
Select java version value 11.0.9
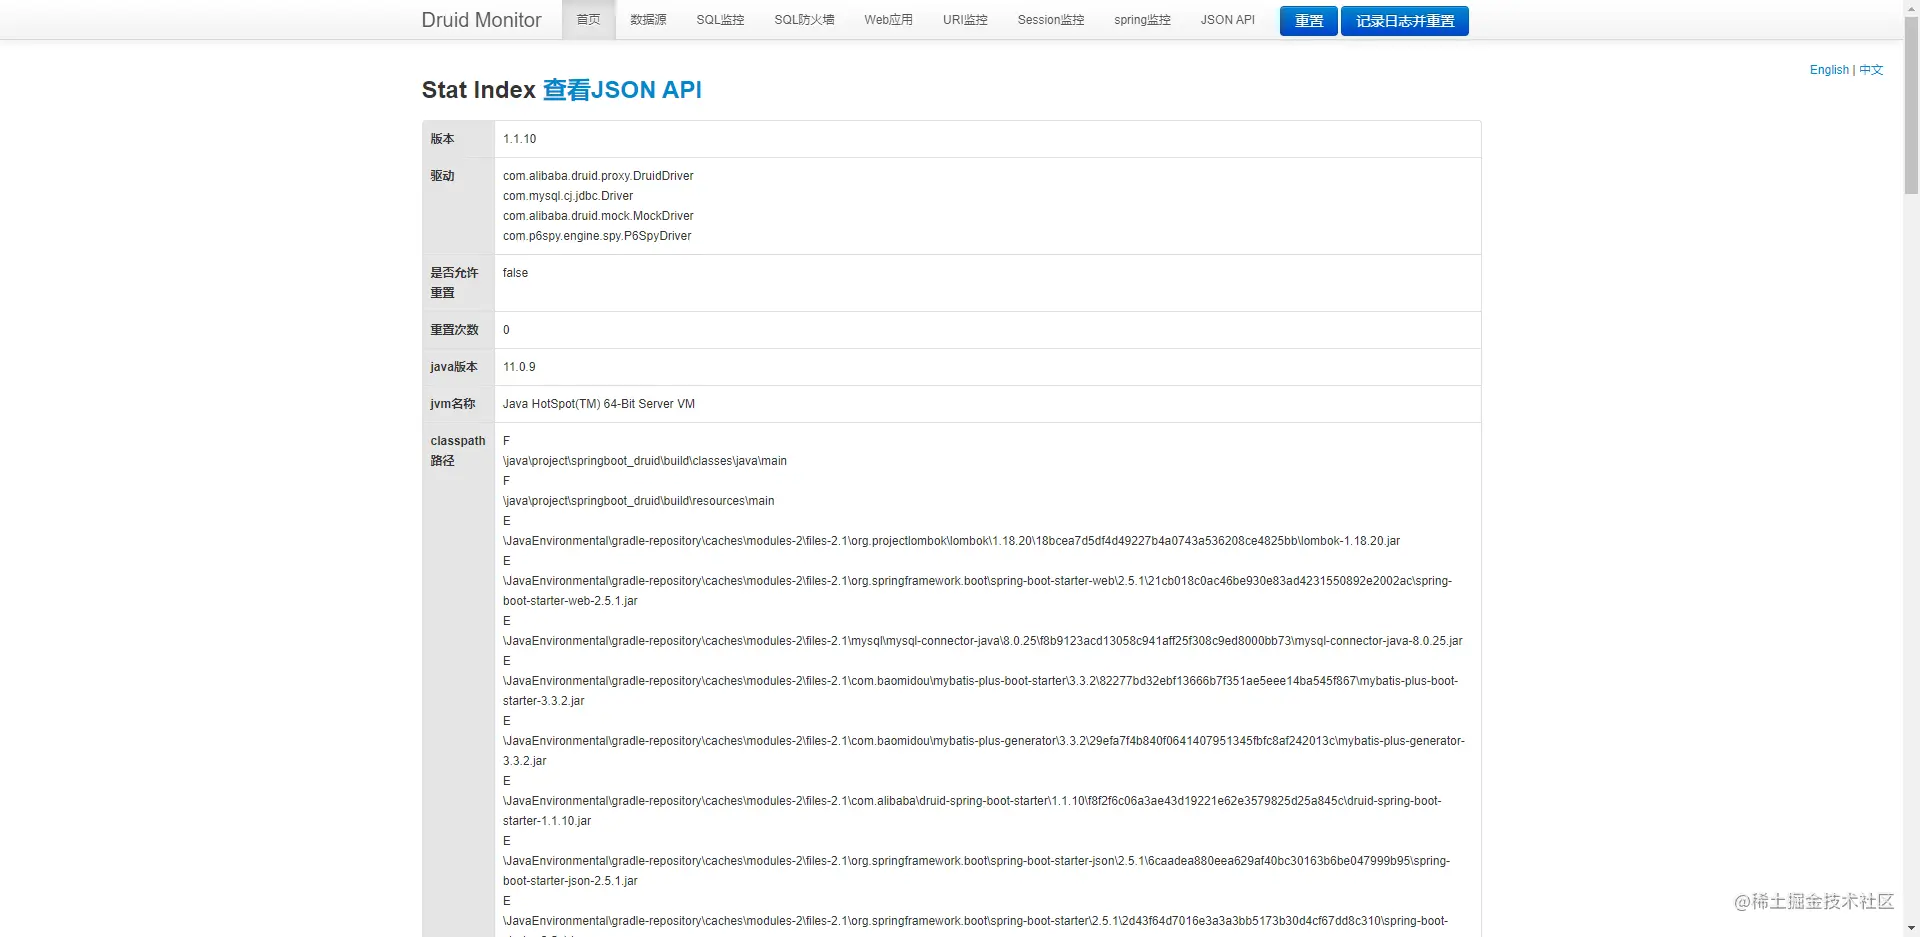(x=519, y=367)
